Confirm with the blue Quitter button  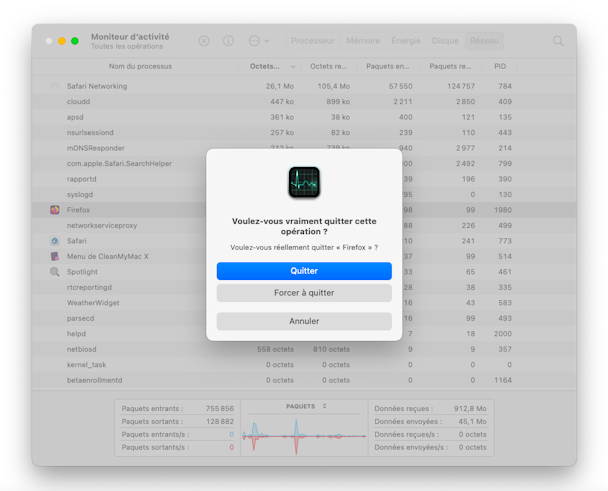pyautogui.click(x=304, y=271)
